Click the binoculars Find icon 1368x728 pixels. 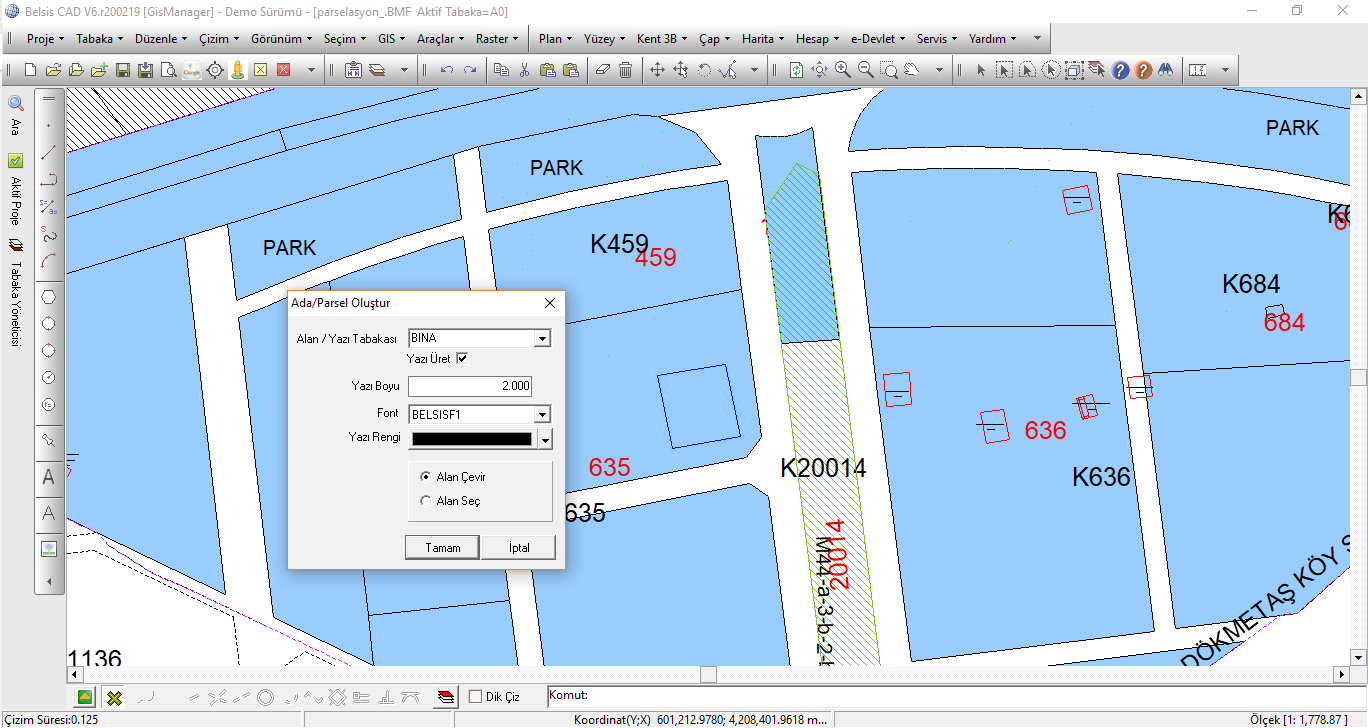click(x=1165, y=70)
